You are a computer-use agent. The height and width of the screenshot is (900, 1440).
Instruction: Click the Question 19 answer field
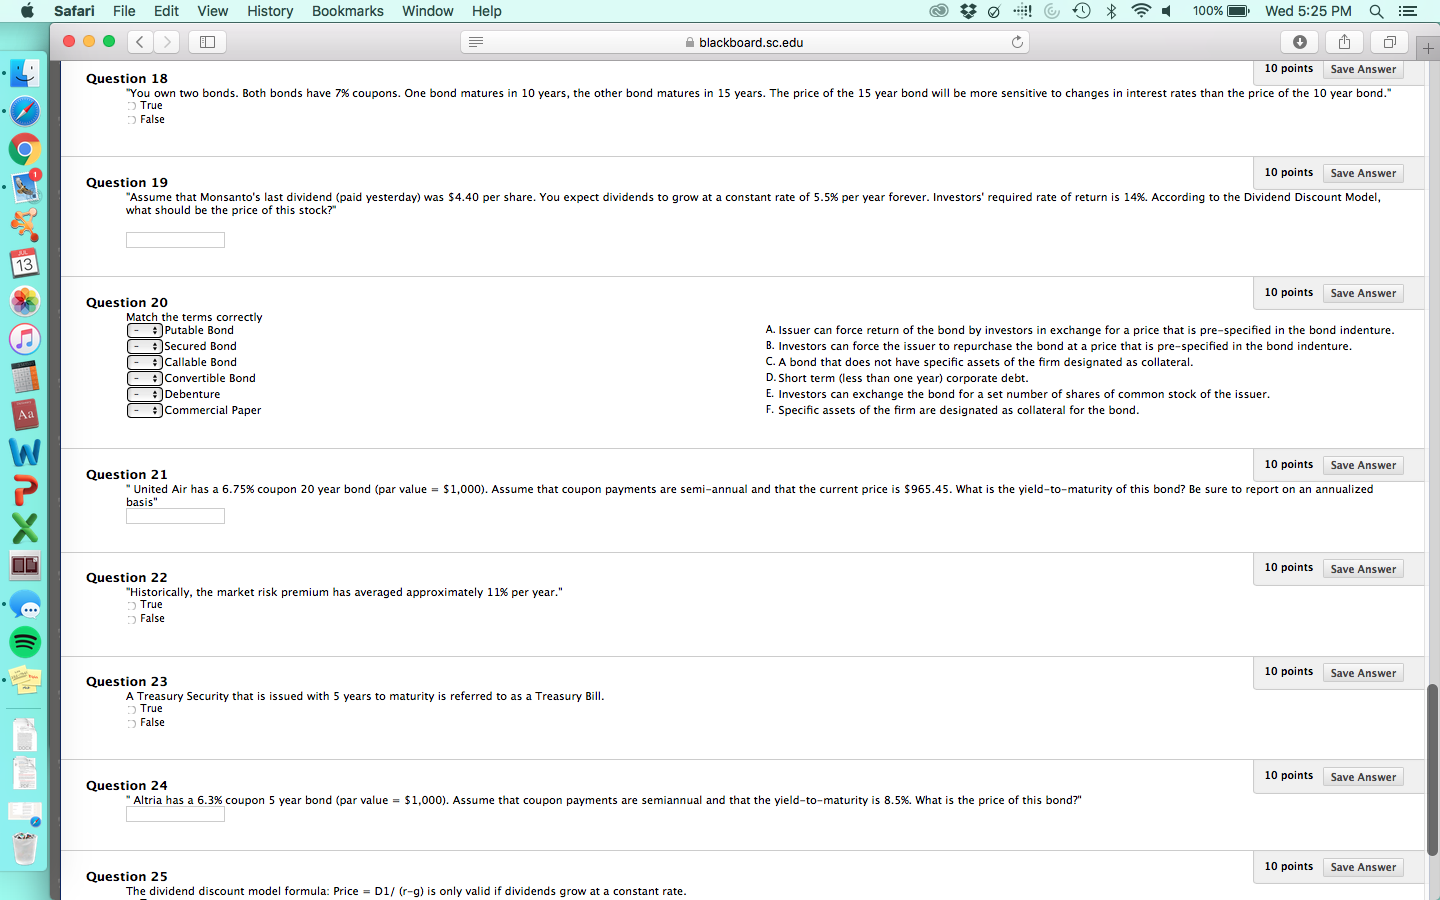[175, 240]
